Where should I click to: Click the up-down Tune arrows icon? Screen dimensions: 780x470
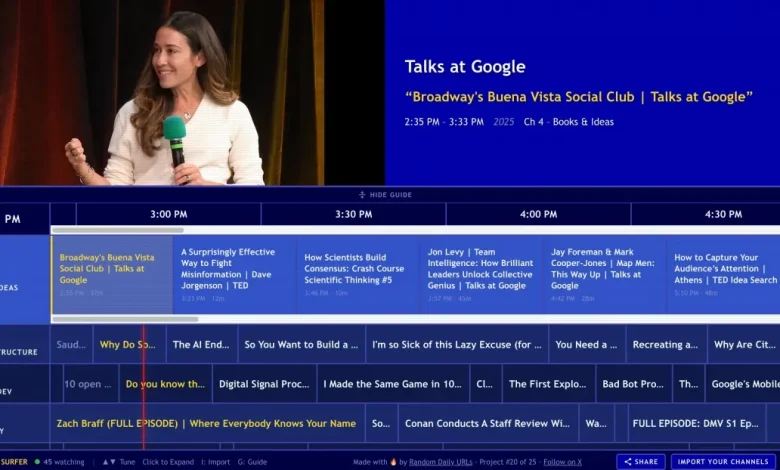click(109, 462)
